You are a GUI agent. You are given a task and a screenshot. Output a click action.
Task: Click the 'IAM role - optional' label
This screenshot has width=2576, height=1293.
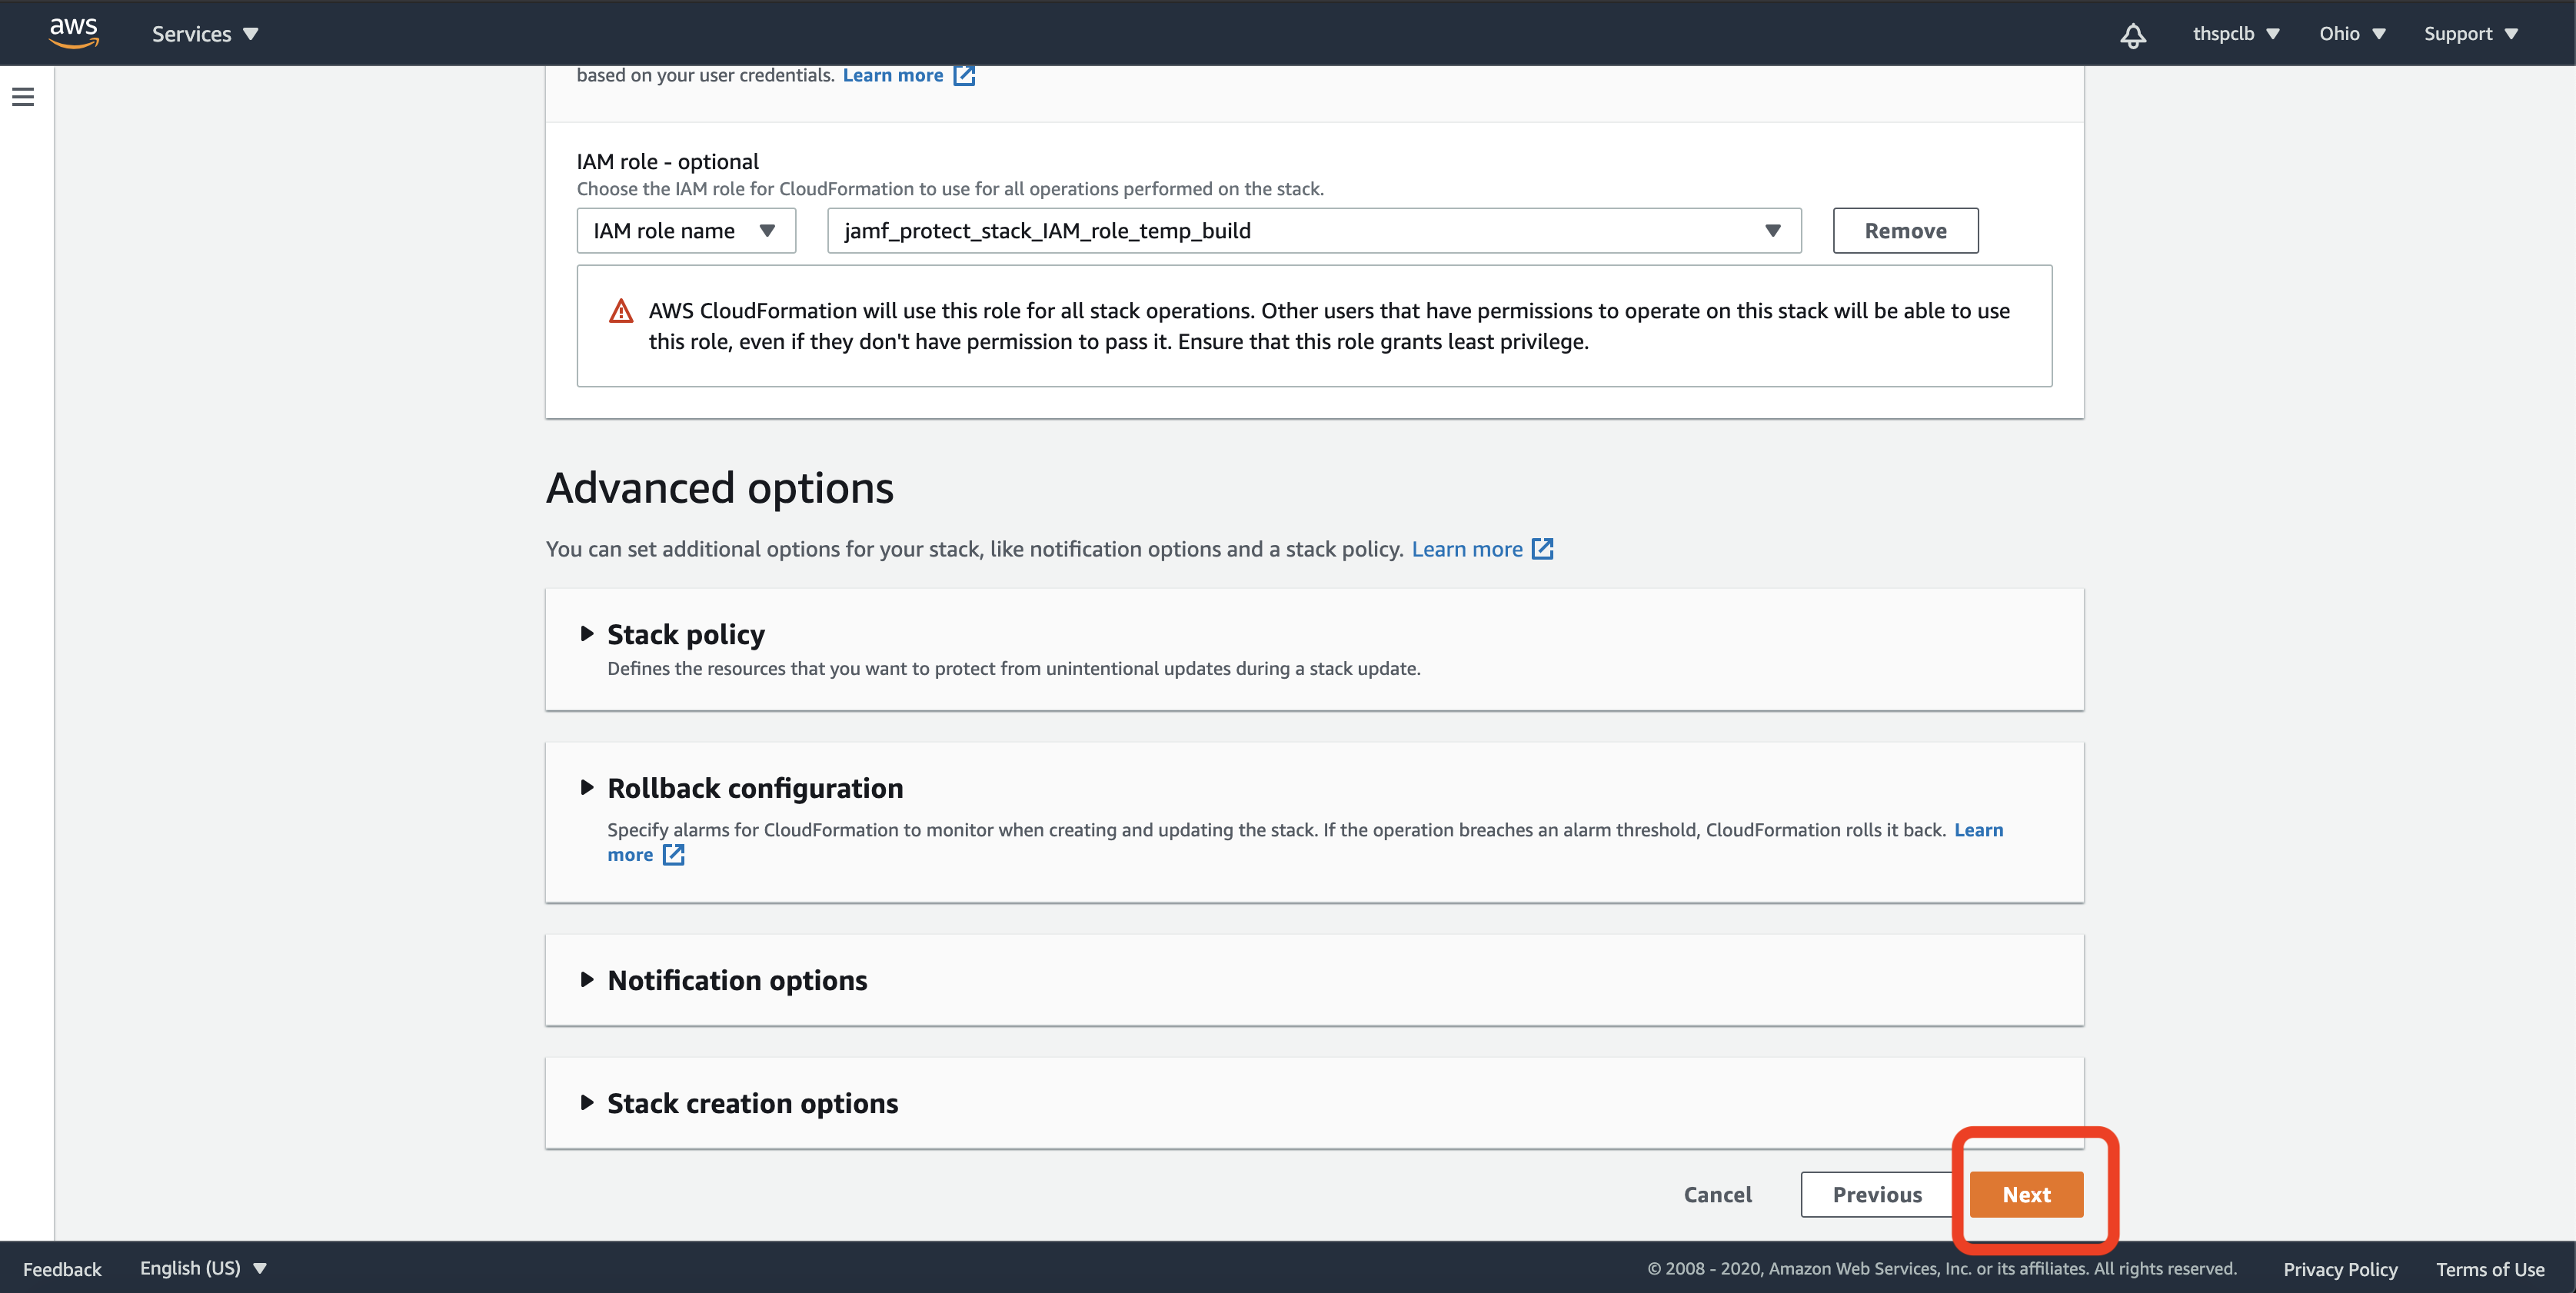coord(667,162)
